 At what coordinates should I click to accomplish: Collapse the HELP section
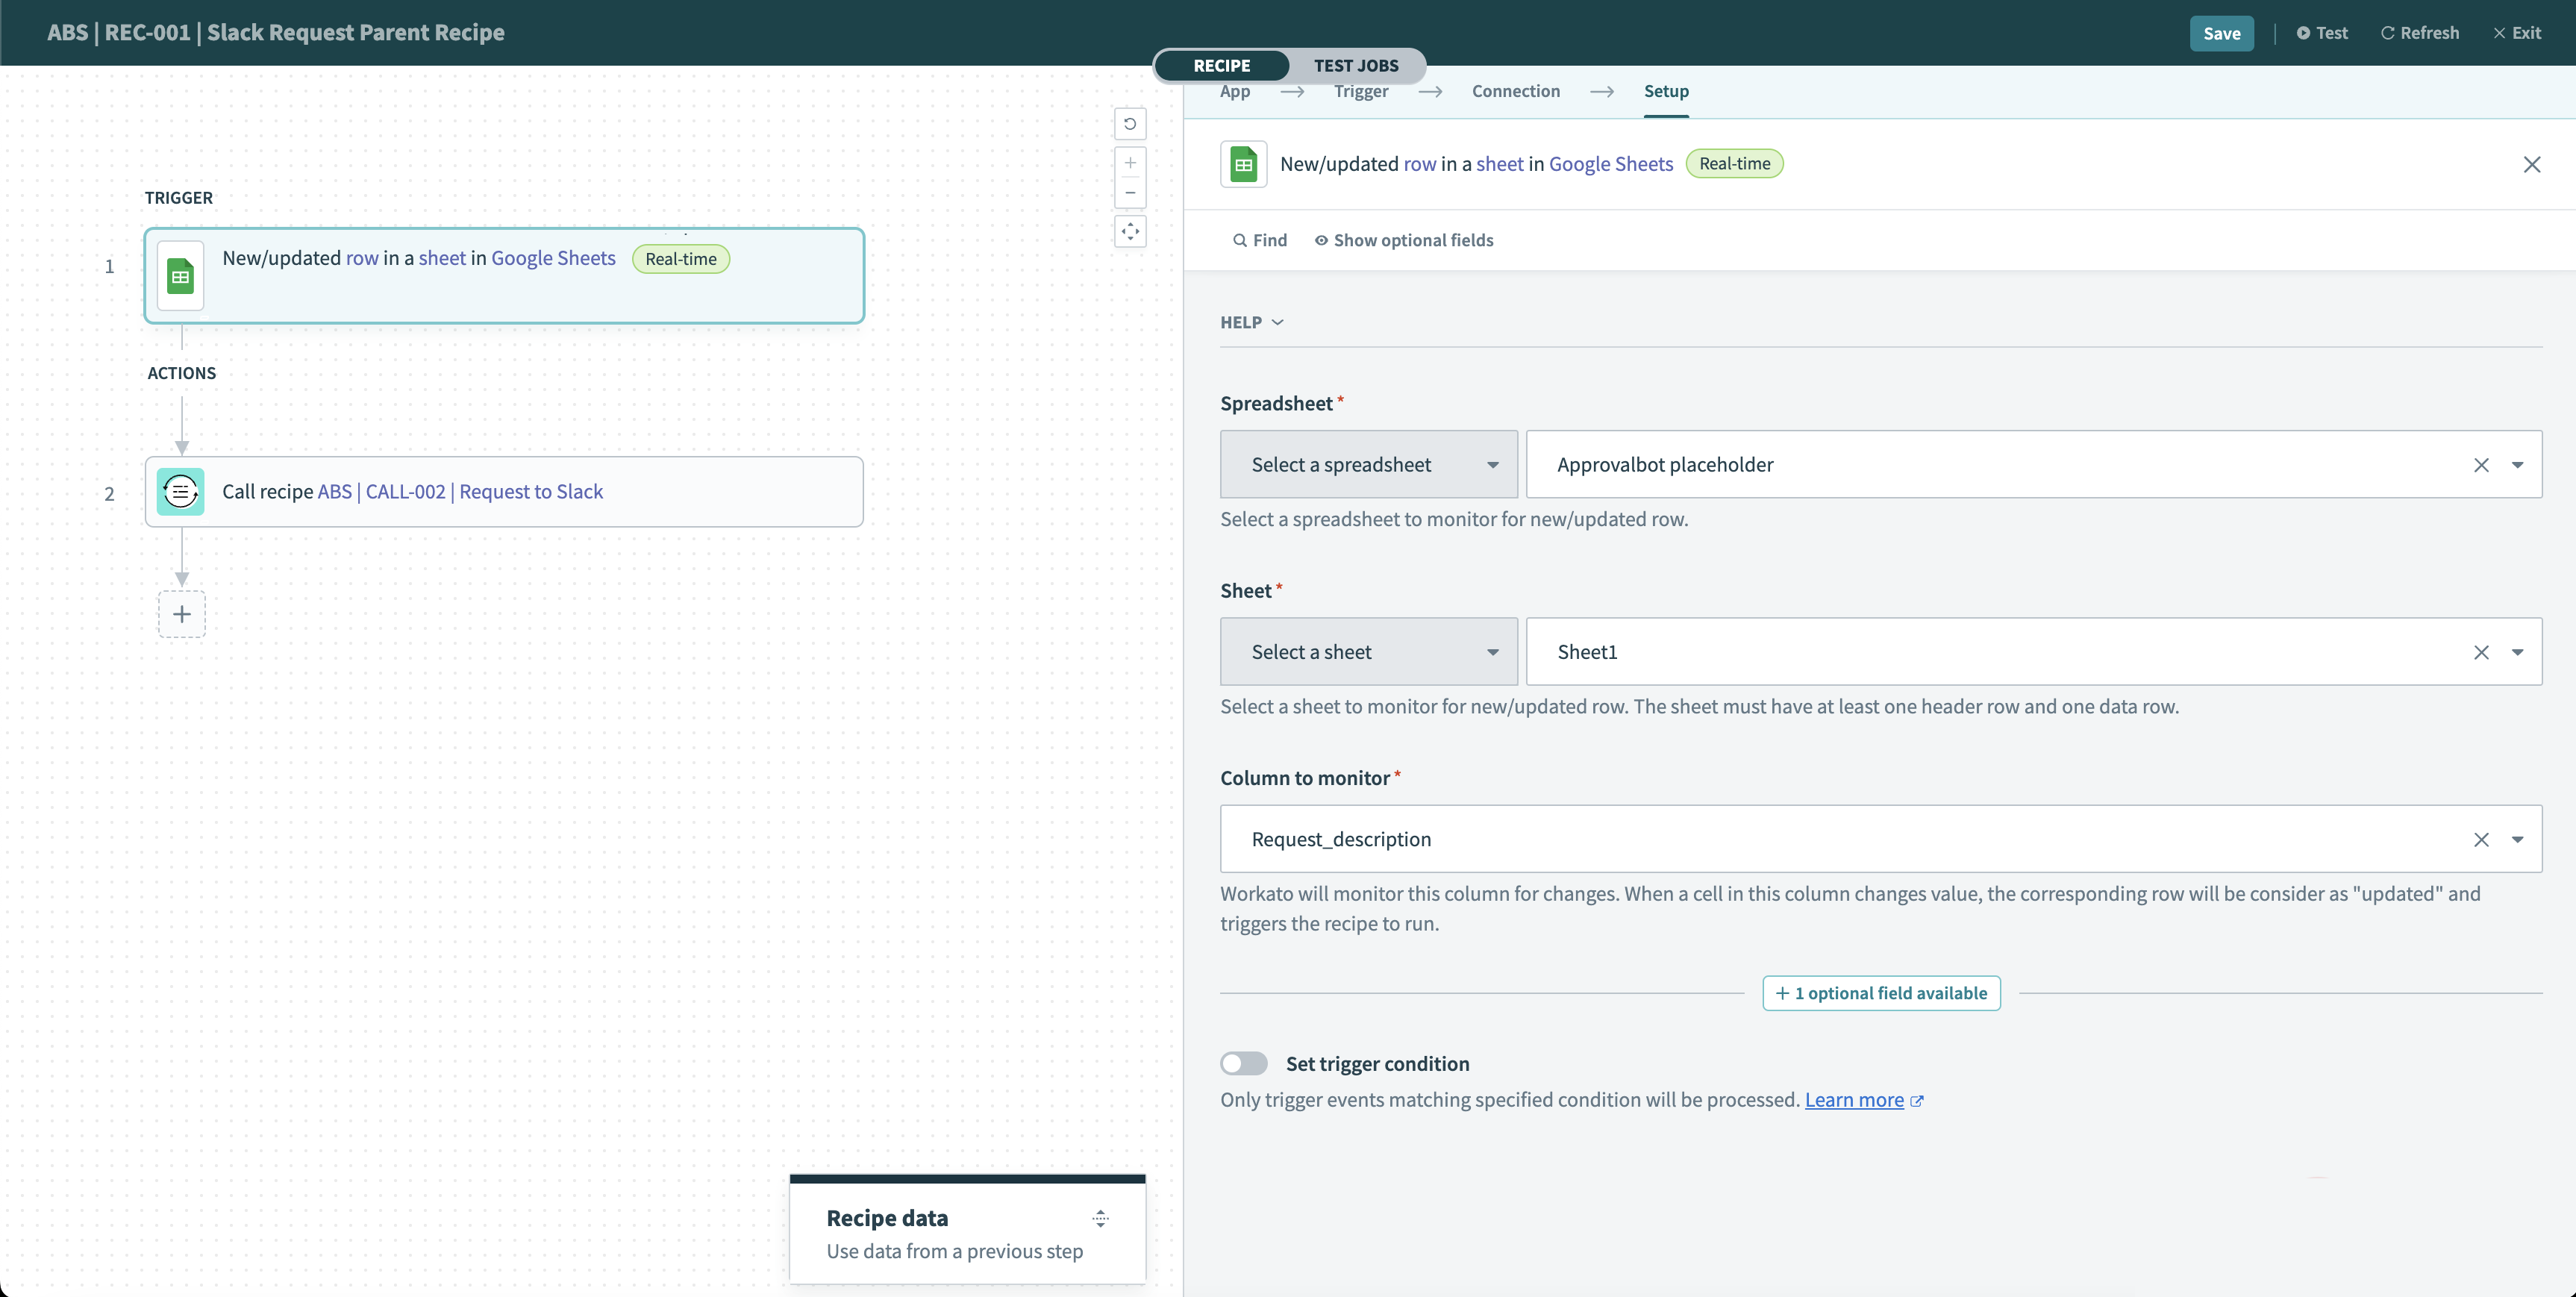coord(1250,322)
